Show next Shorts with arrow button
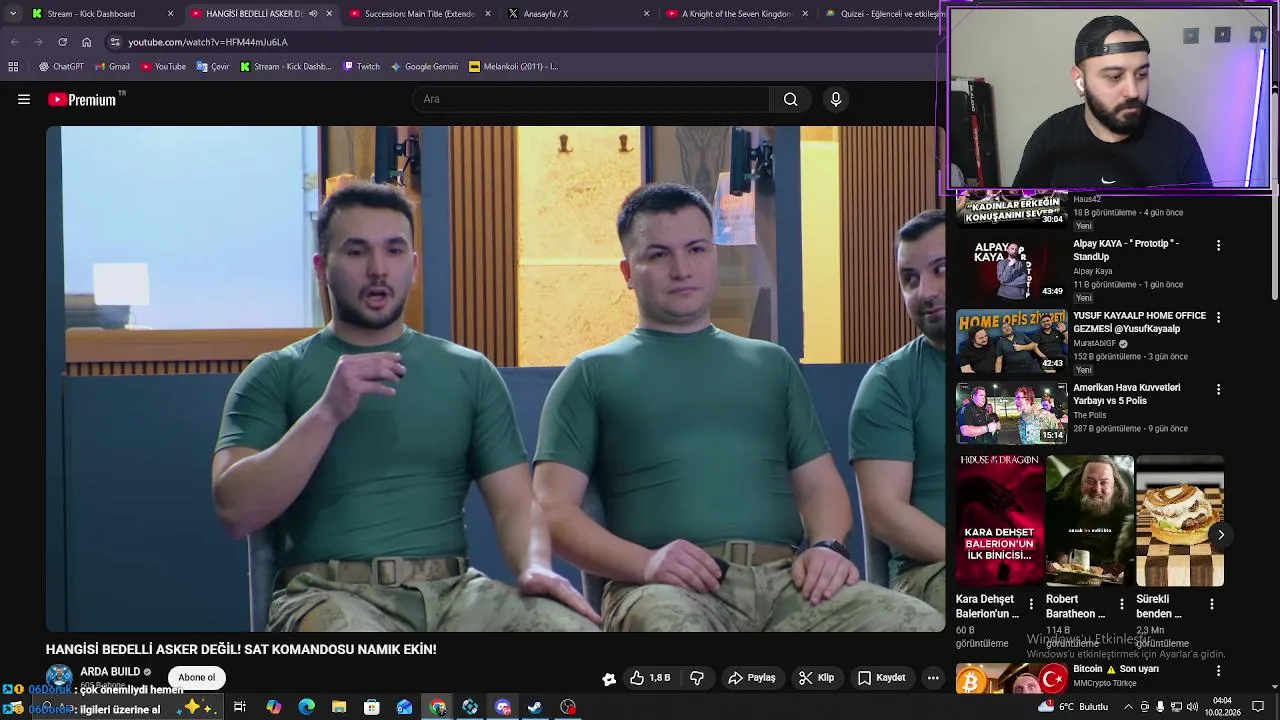Screen dimensions: 1280x720 (x=1221, y=535)
